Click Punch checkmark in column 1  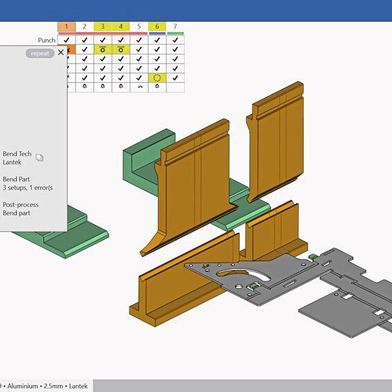[x=66, y=40]
